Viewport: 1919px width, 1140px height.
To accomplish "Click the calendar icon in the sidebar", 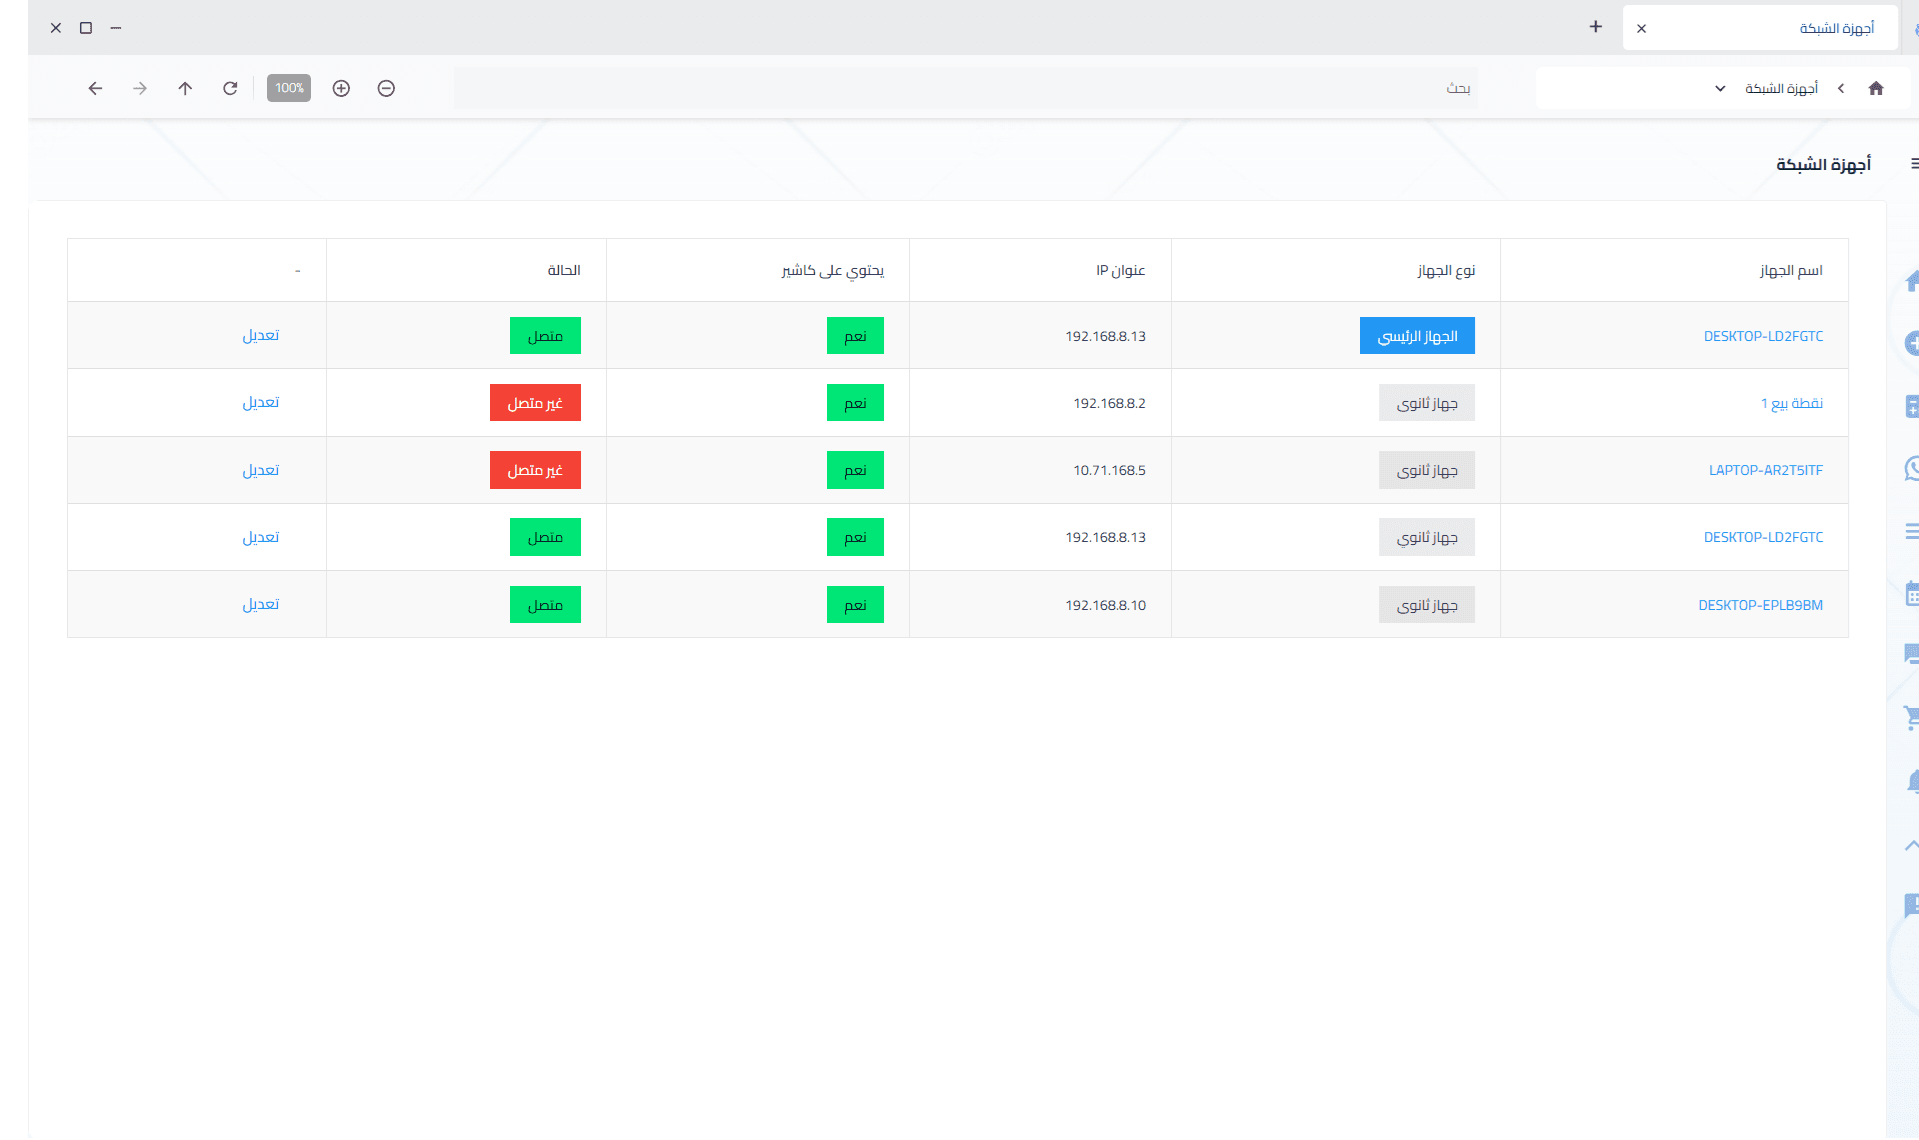I will pyautogui.click(x=1911, y=594).
